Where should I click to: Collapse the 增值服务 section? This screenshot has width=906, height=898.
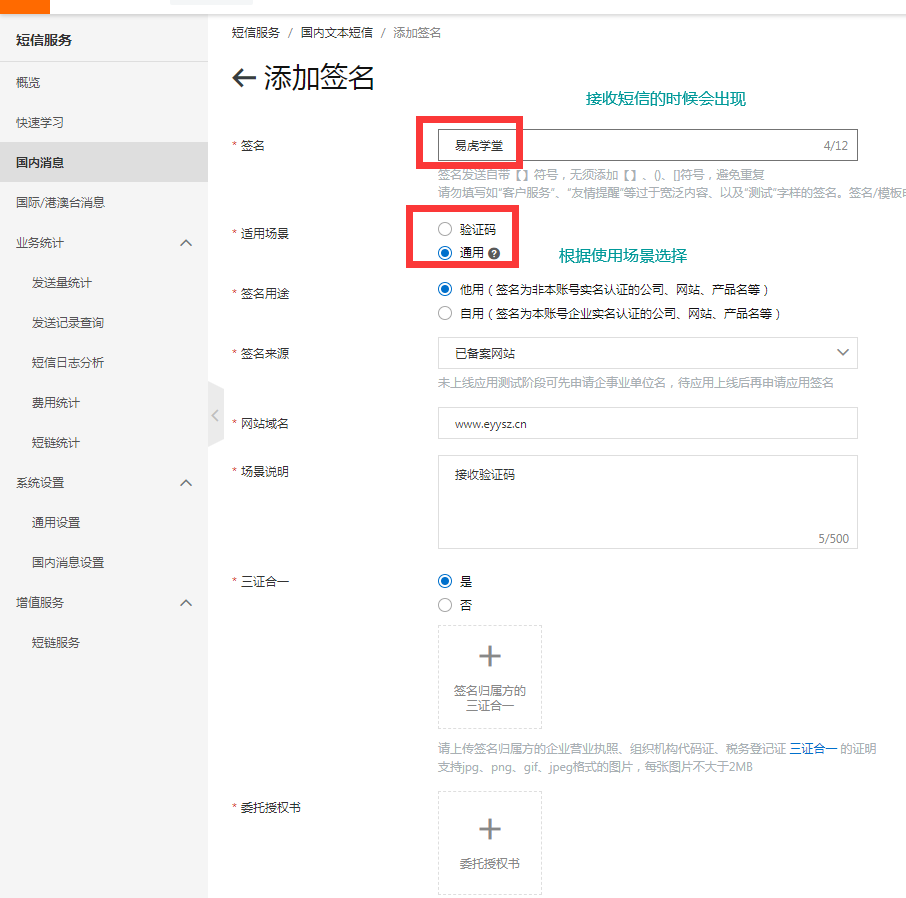click(x=186, y=602)
